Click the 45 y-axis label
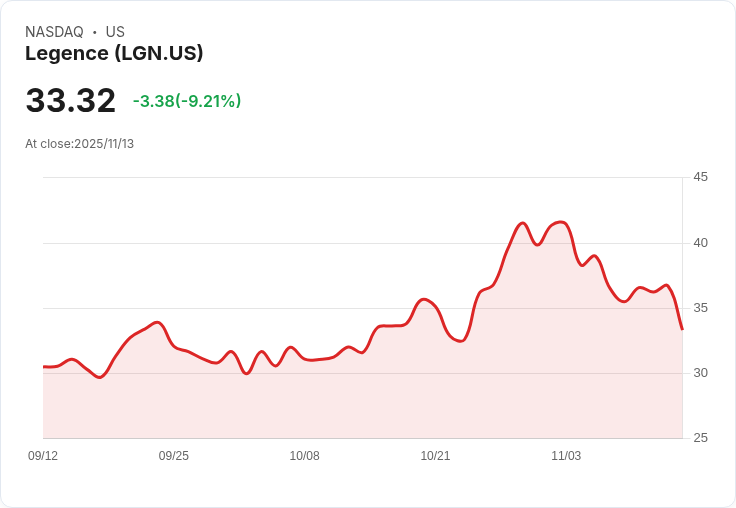Screen dimensions: 736x508 pos(700,177)
